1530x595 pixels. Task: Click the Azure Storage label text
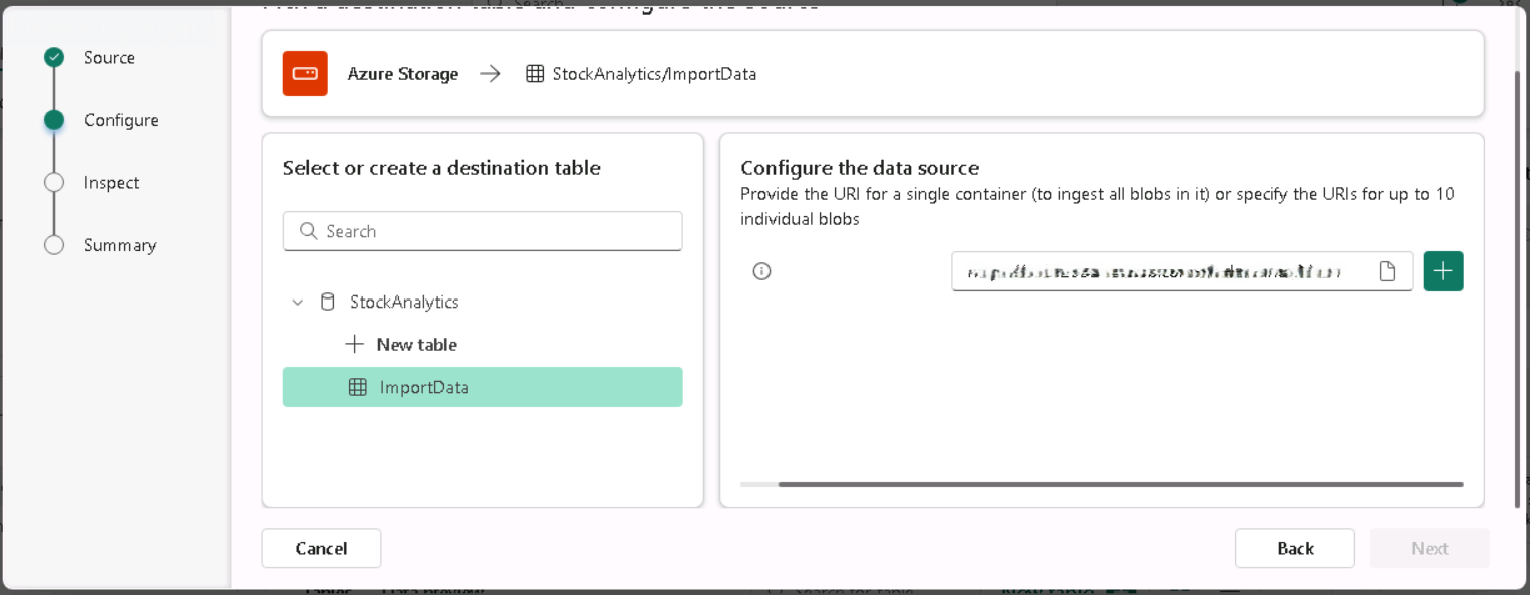tap(403, 74)
